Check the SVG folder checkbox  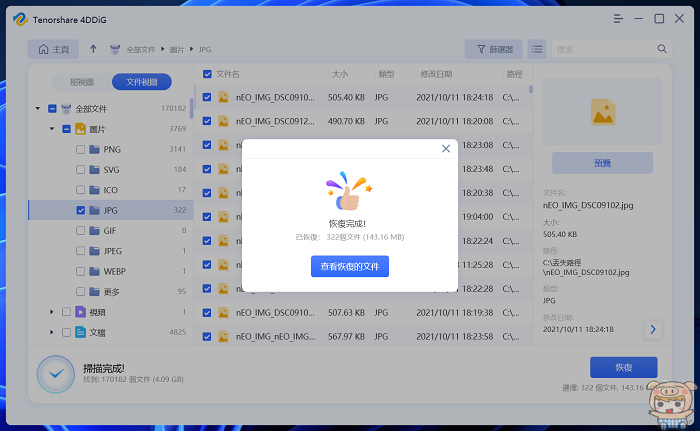tap(81, 170)
